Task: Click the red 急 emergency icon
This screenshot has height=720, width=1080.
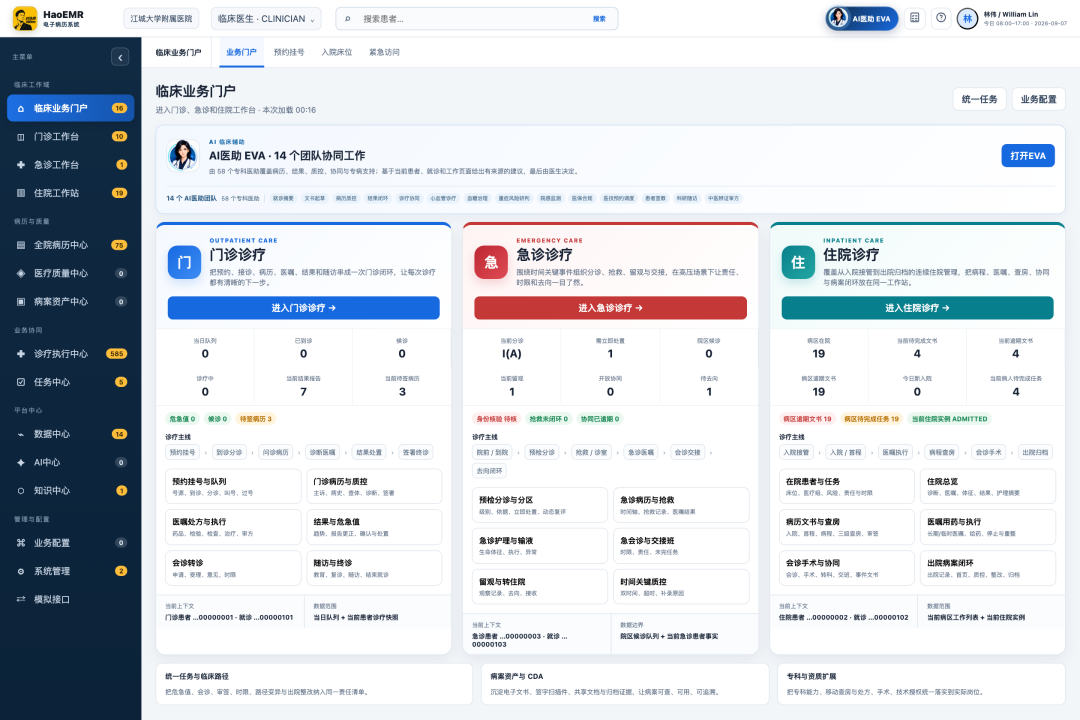Action: tap(491, 263)
